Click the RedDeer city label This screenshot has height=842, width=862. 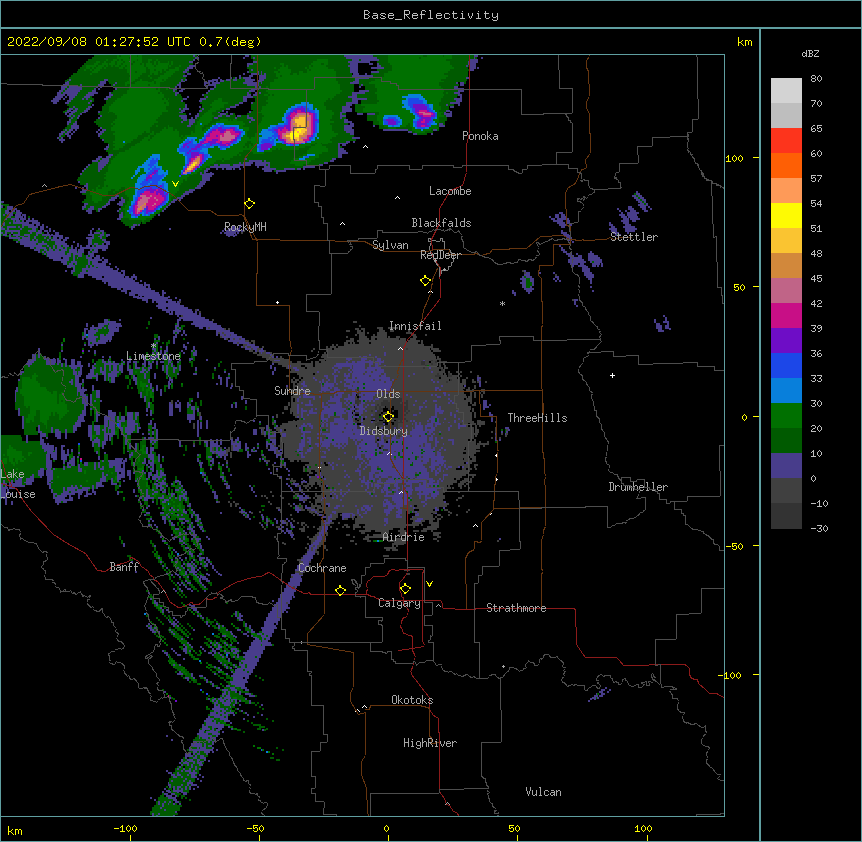point(440,255)
